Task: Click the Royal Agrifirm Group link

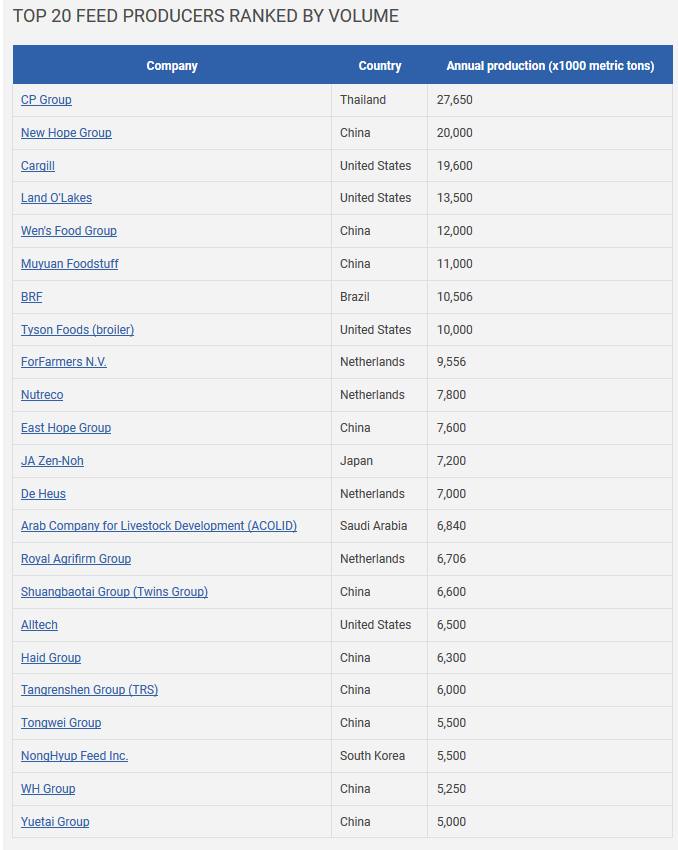Action: click(76, 559)
